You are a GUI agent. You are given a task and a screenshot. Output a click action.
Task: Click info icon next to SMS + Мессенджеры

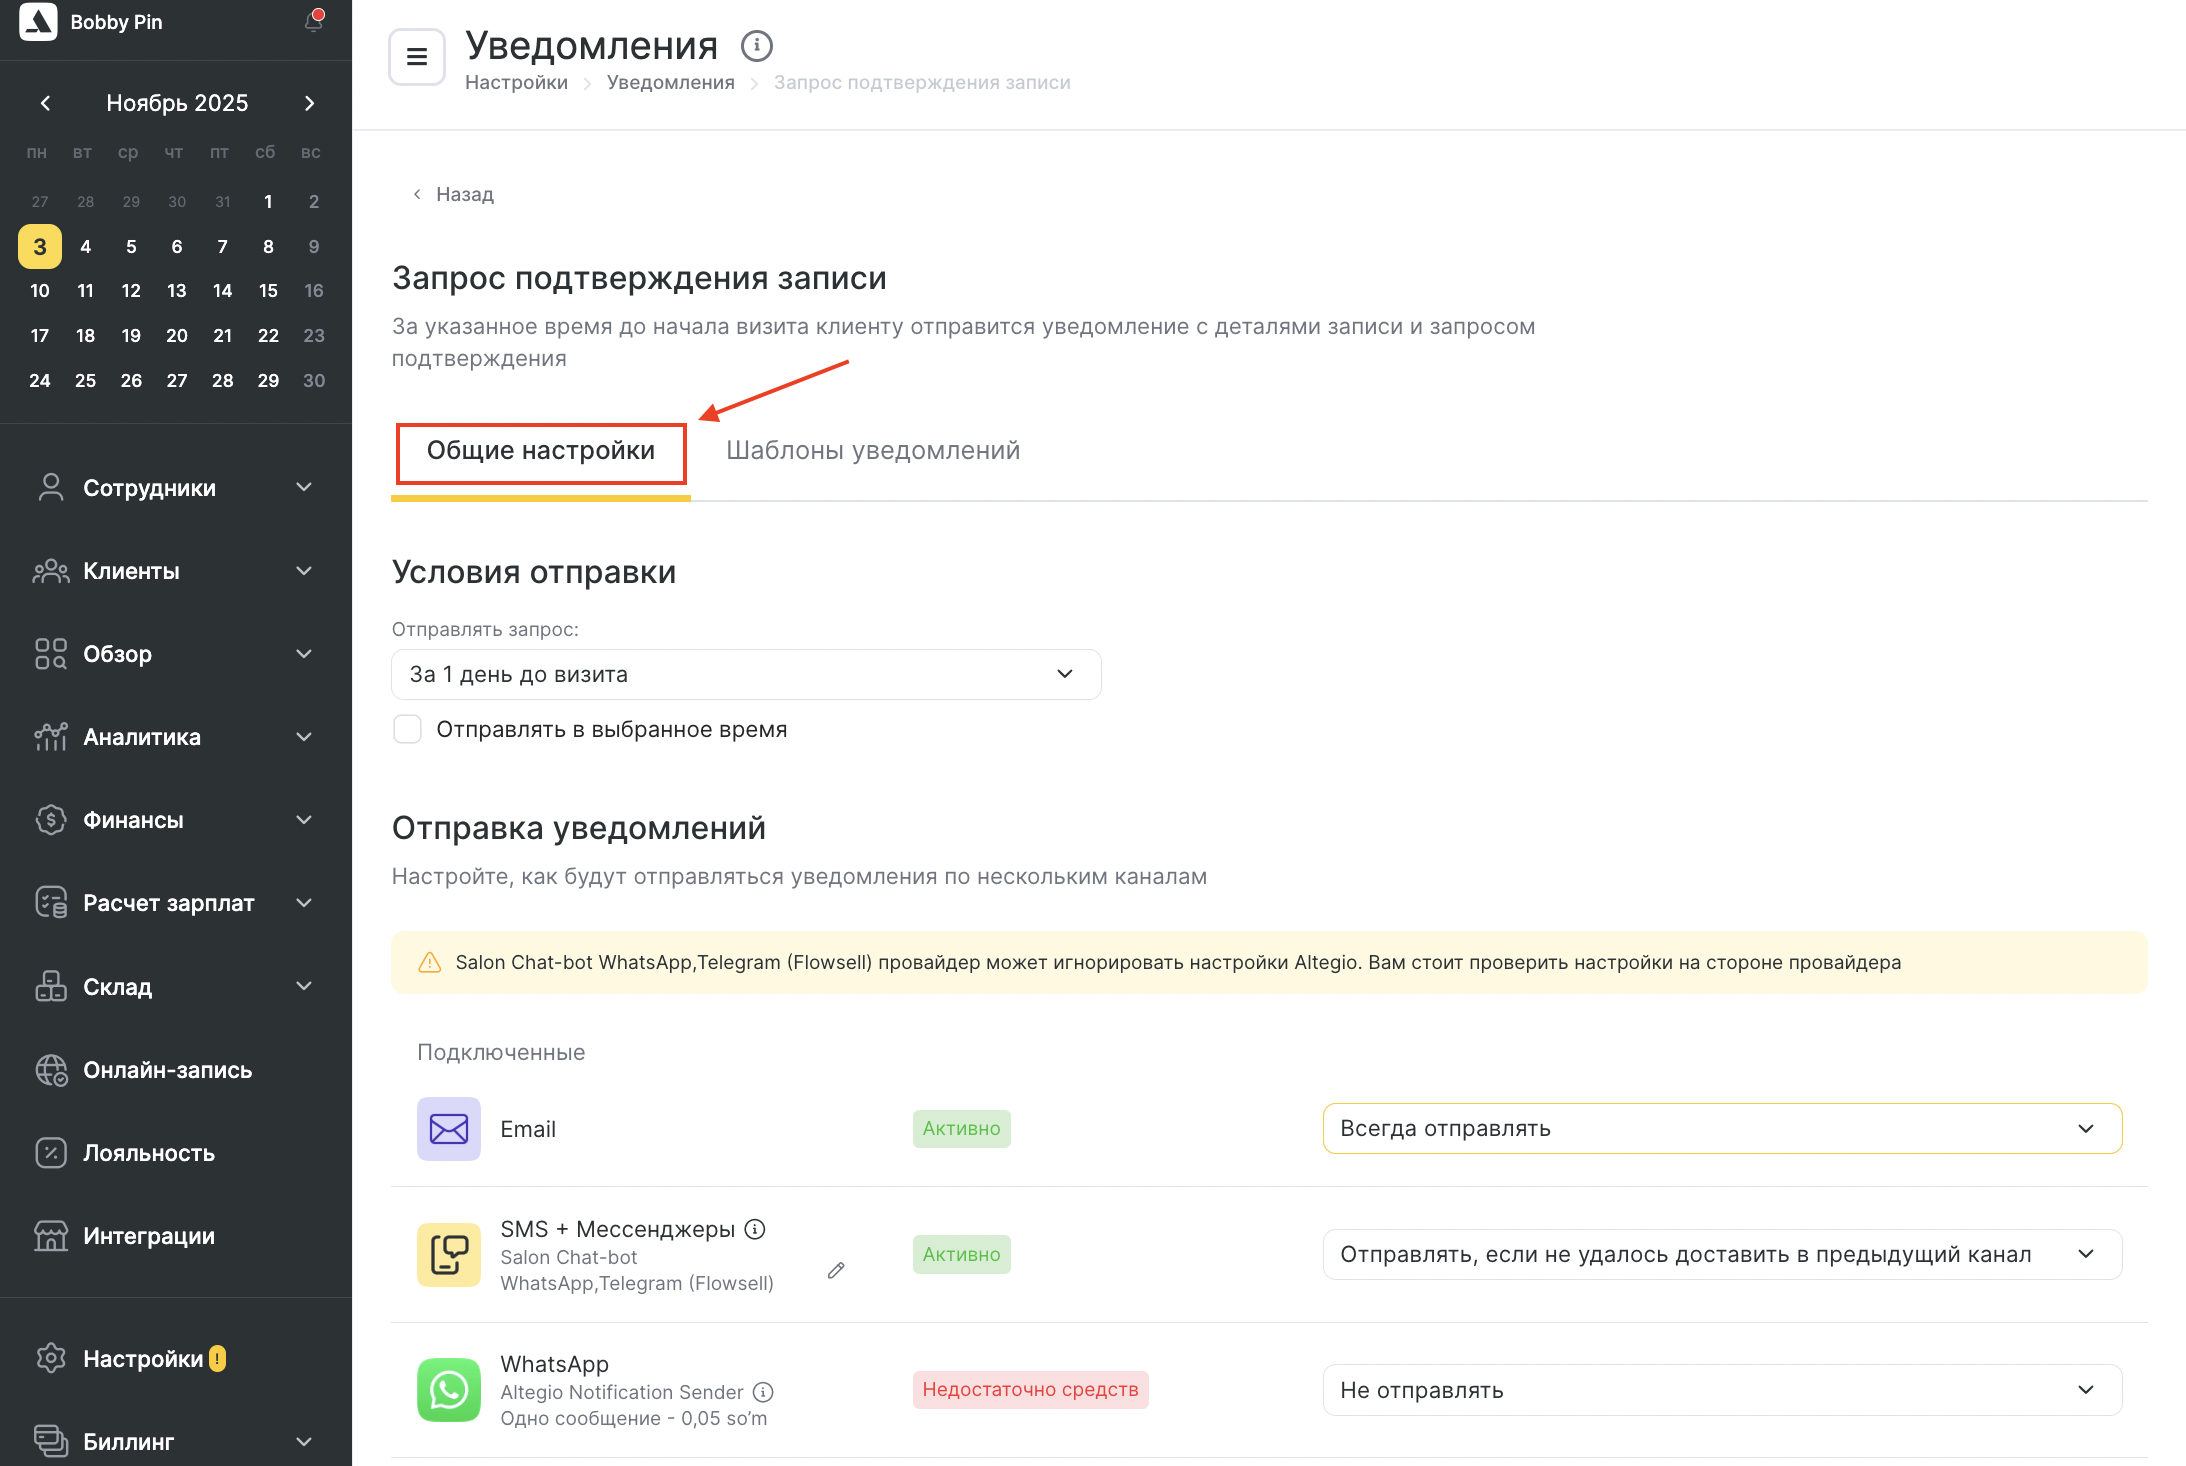coord(756,1229)
